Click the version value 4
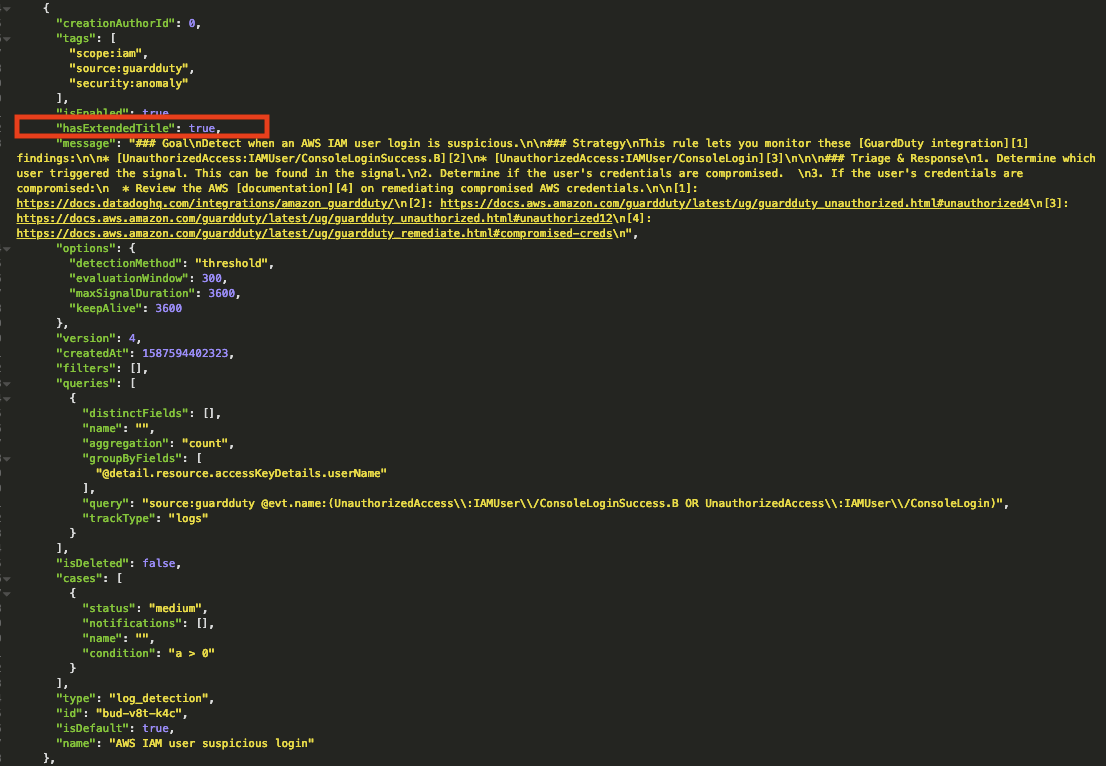The height and width of the screenshot is (766, 1106). [132, 339]
